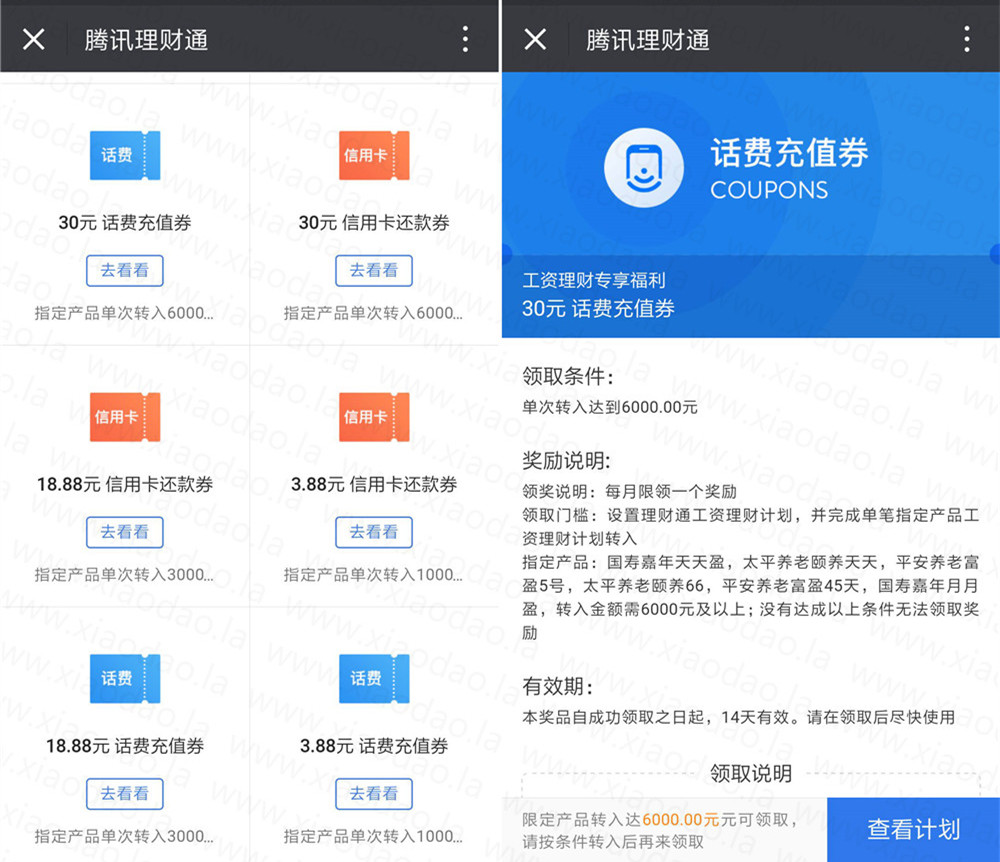The width and height of the screenshot is (1000, 862).
Task: Select the 30元 信用卡还款券 title
Action: pos(374,223)
